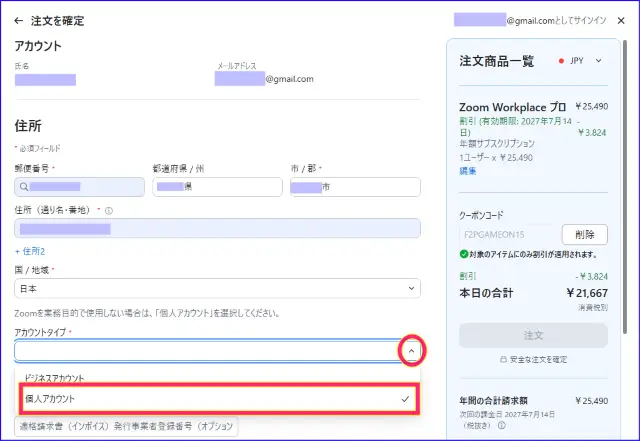Click the 注文 order button

(533, 335)
